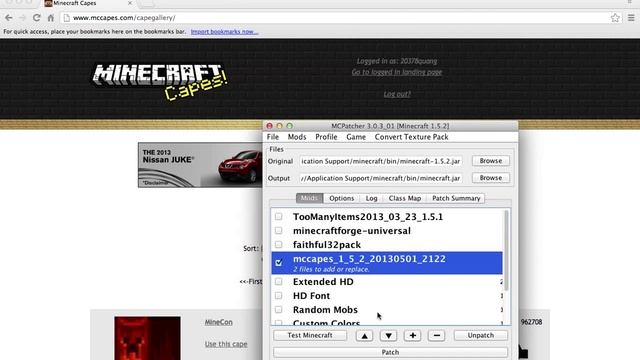Enable the HD Font checkbox
Screen dimensions: 640x360
pyautogui.click(x=278, y=296)
